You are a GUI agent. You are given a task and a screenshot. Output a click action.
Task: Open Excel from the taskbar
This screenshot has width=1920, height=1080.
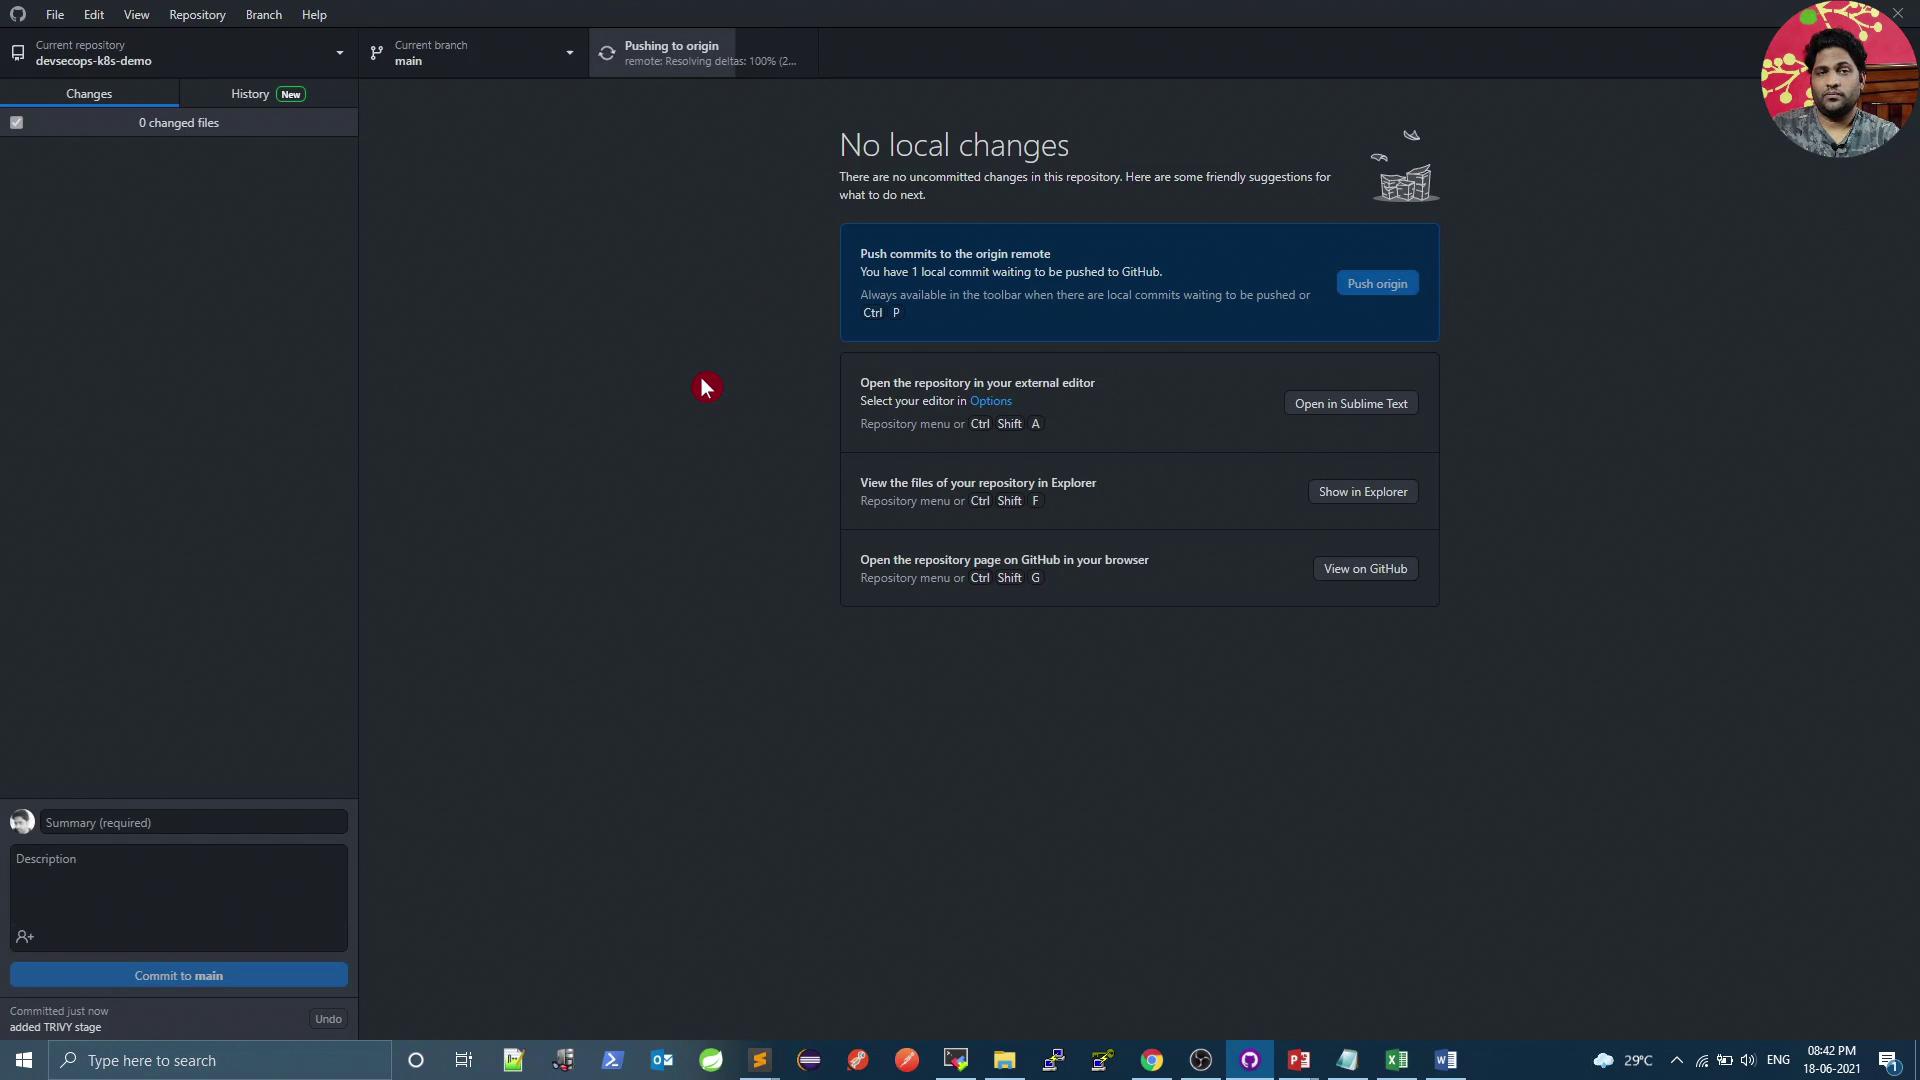tap(1397, 1060)
